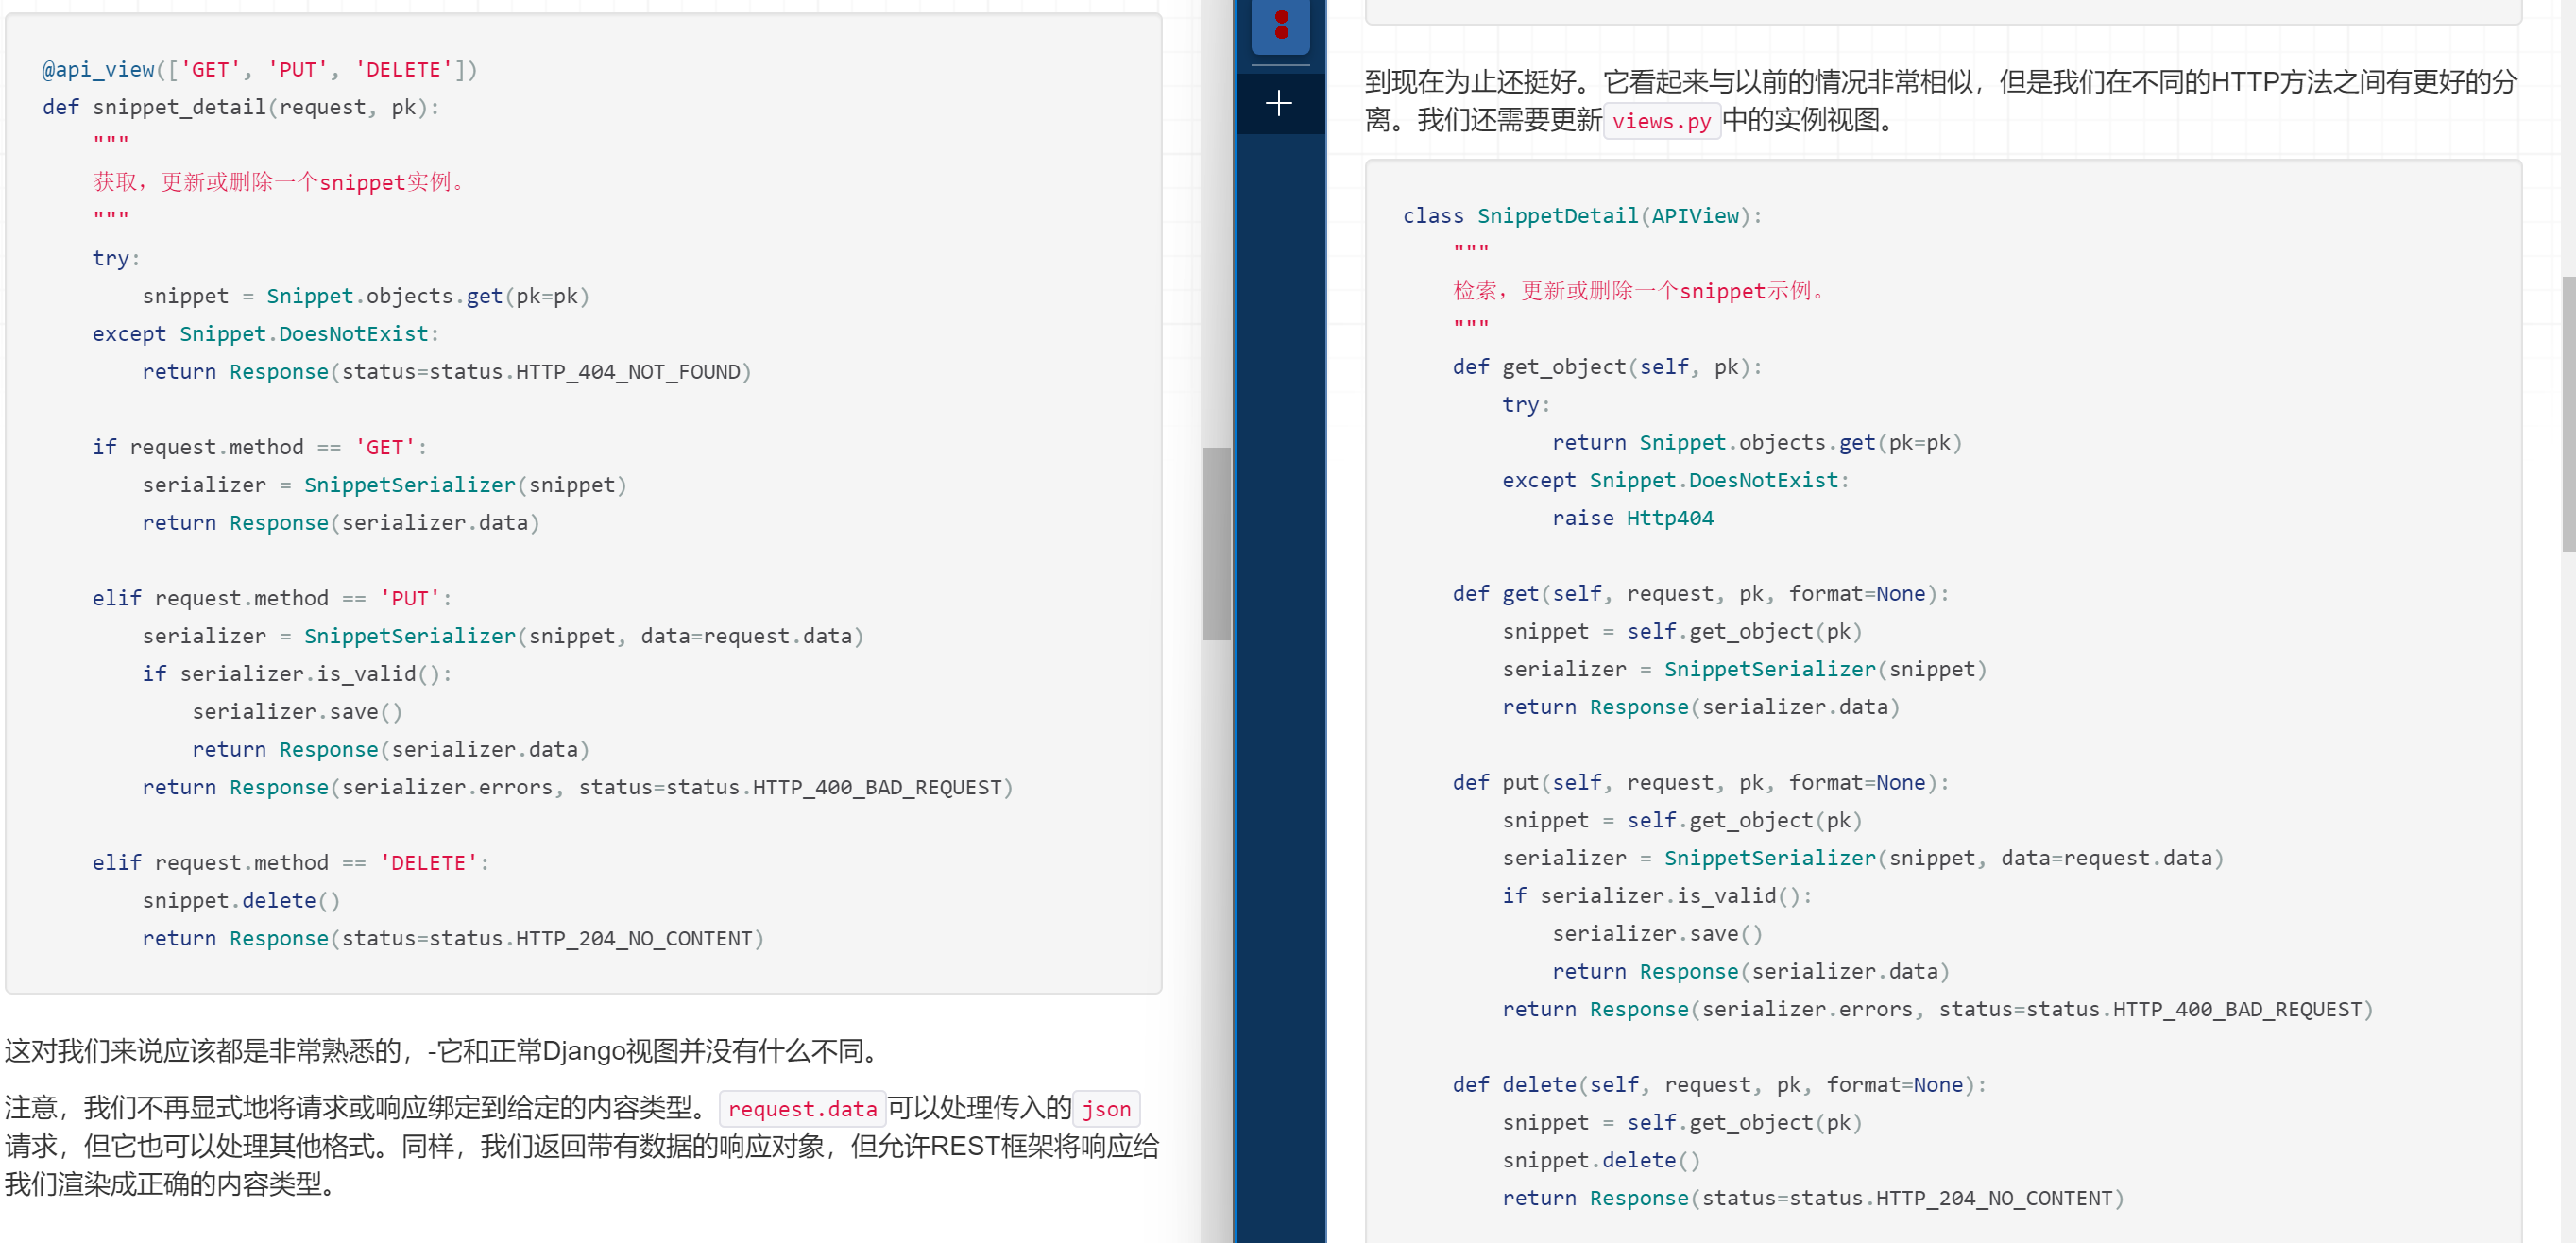
Task: Click the 'def get_object(self, pk)' line
Action: 1606,367
